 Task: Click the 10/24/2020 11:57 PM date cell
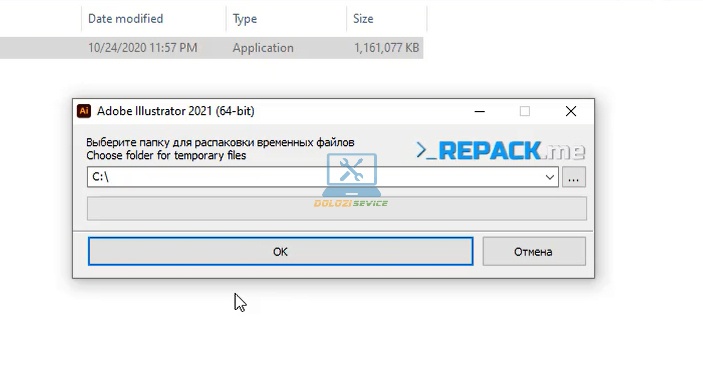[x=143, y=48]
